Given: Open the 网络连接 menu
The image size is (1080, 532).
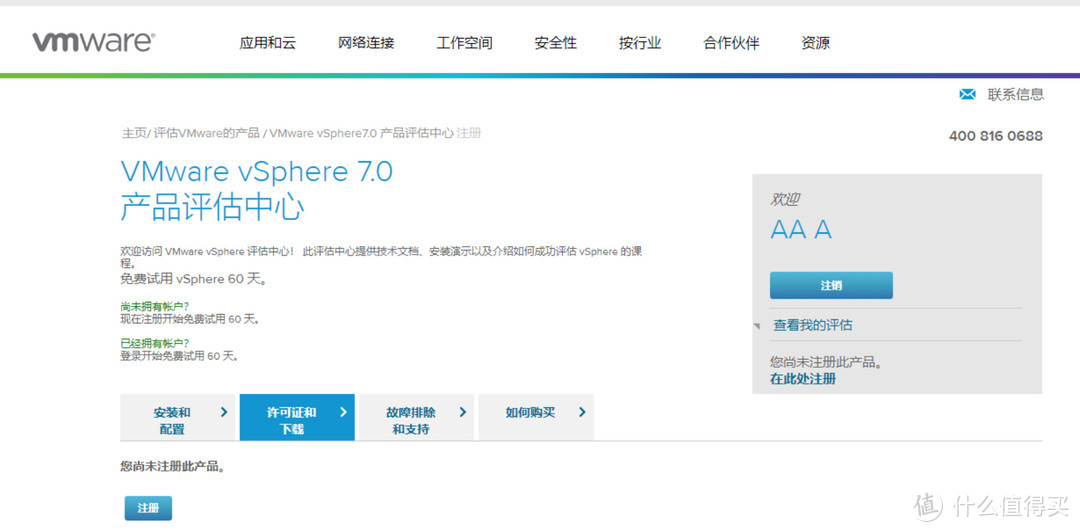Looking at the screenshot, I should (x=366, y=43).
